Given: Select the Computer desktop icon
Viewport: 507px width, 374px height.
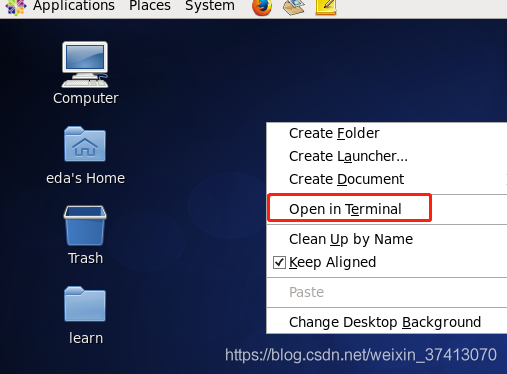Looking at the screenshot, I should [85, 64].
